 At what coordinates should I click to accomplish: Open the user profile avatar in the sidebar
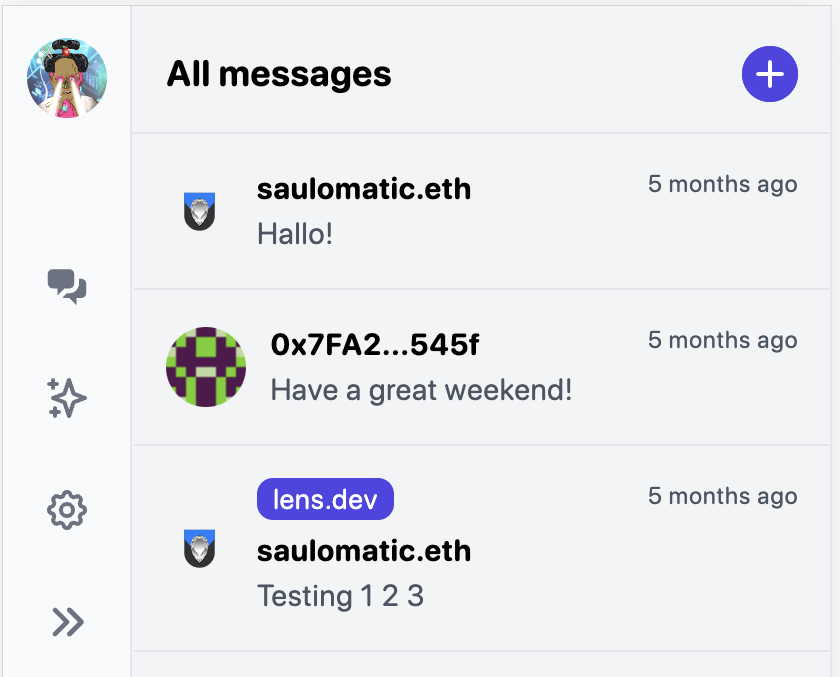pyautogui.click(x=67, y=78)
